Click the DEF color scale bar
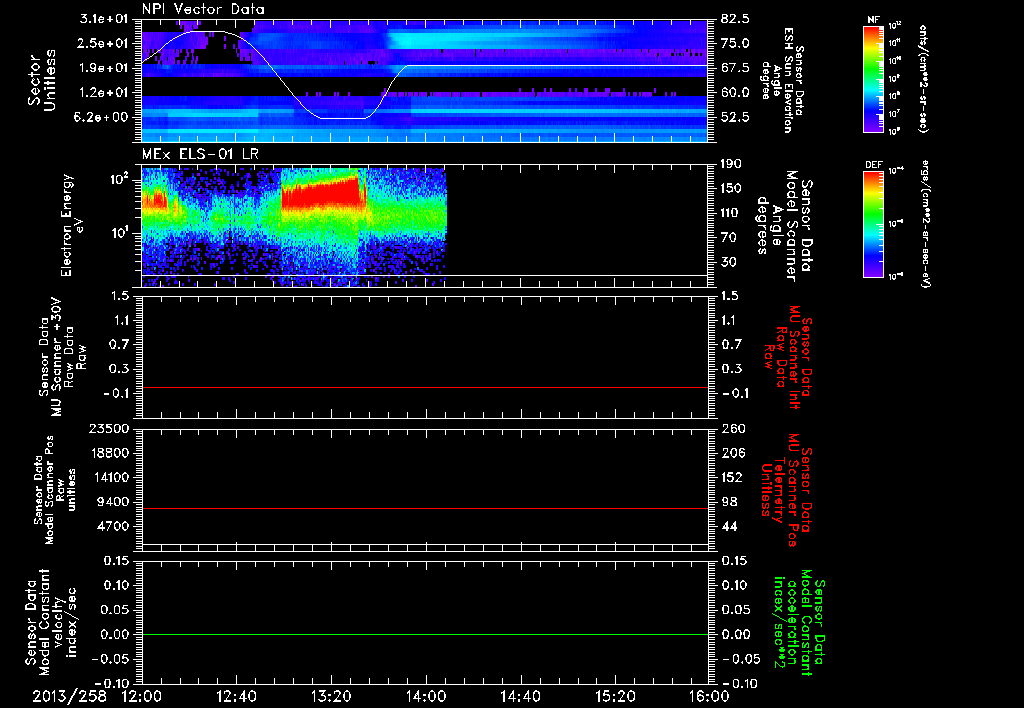This screenshot has width=1024, height=708. pos(874,224)
